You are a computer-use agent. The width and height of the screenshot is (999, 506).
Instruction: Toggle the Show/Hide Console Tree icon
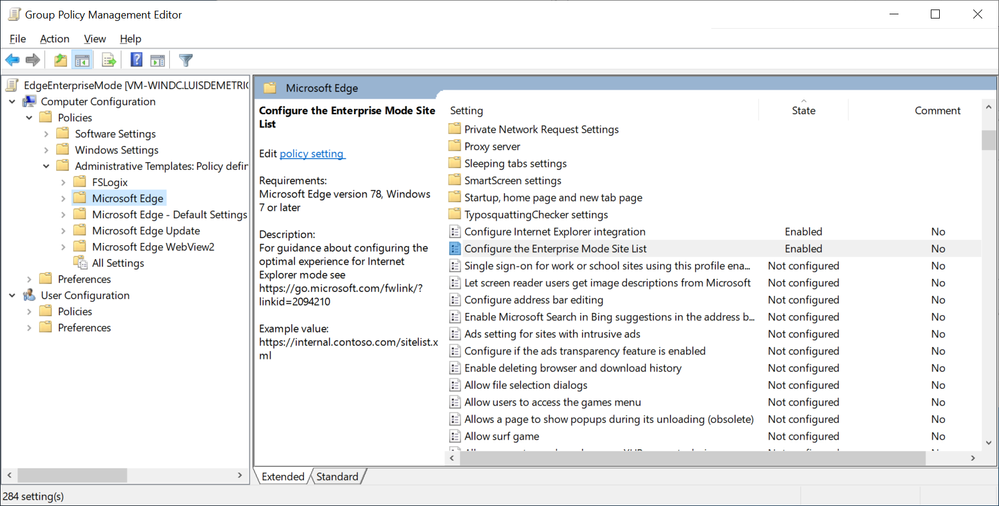tap(82, 60)
